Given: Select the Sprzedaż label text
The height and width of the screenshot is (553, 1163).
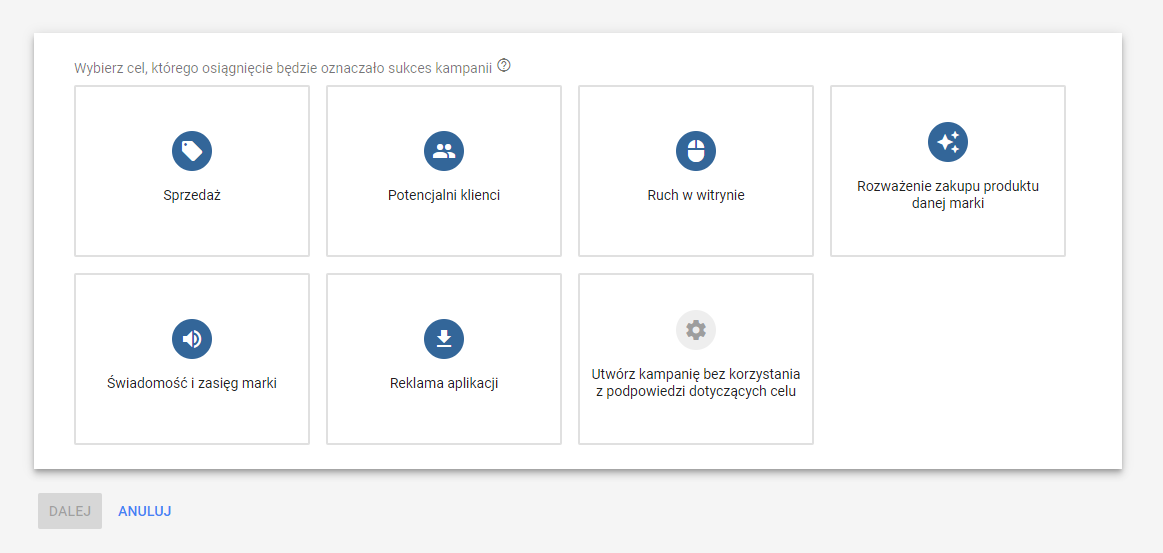Looking at the screenshot, I should coord(192,196).
